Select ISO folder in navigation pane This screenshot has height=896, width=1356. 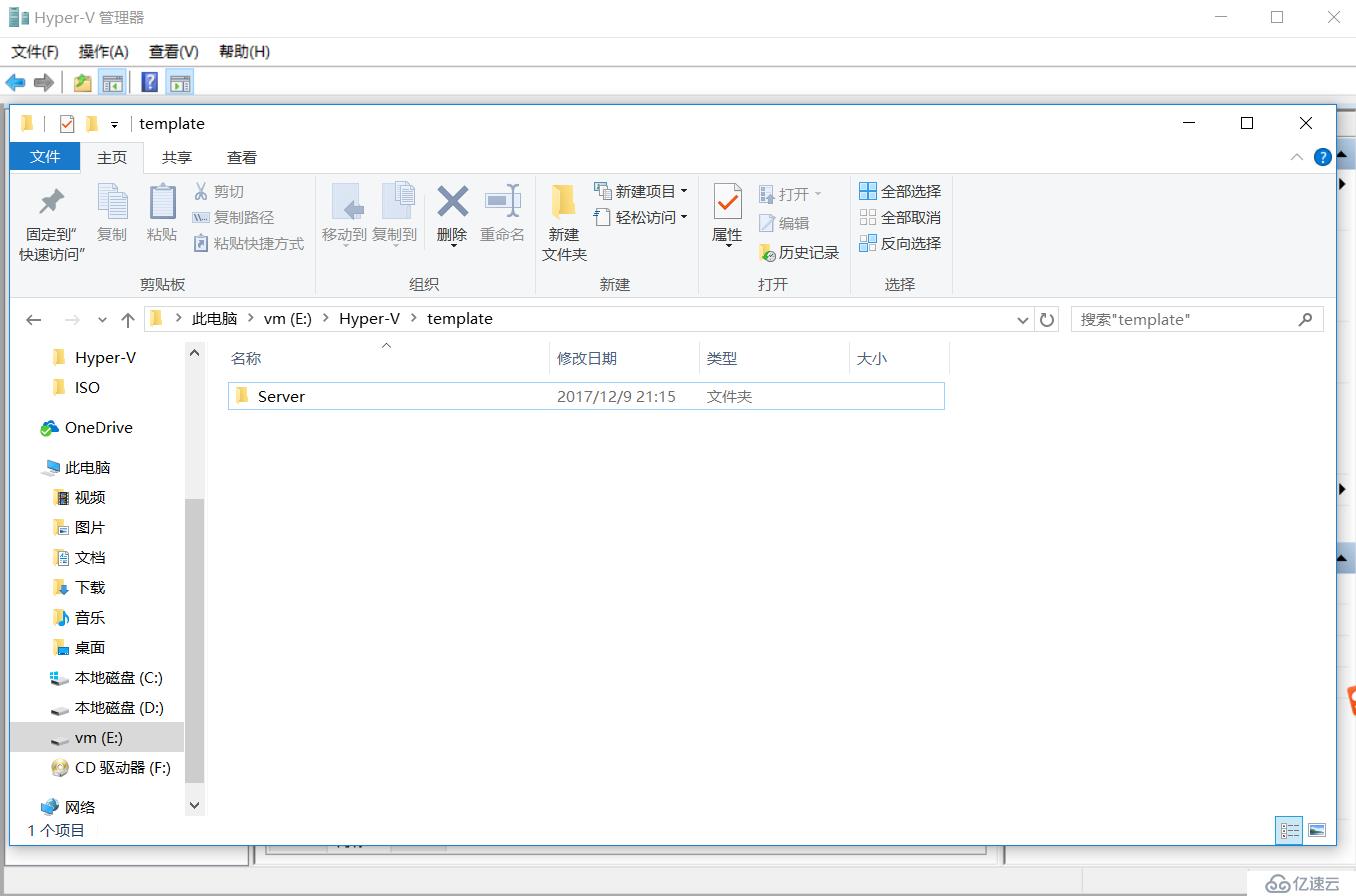[87, 387]
